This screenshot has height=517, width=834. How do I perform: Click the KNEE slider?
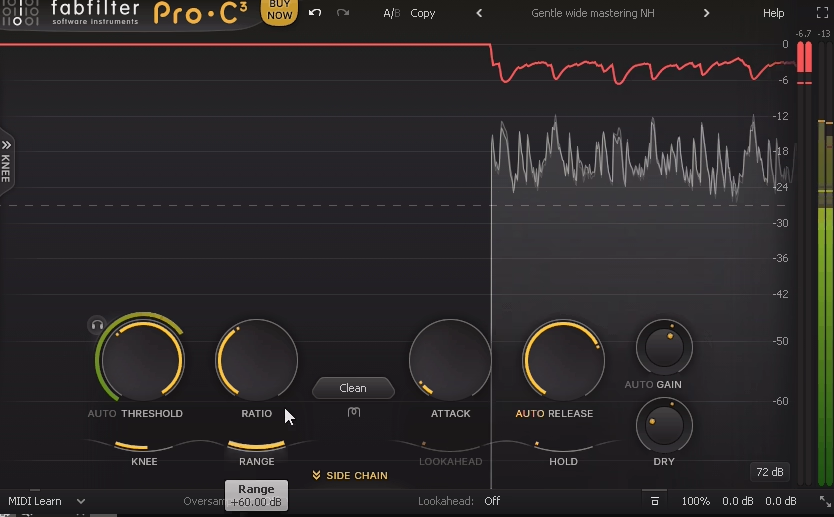tap(144, 446)
